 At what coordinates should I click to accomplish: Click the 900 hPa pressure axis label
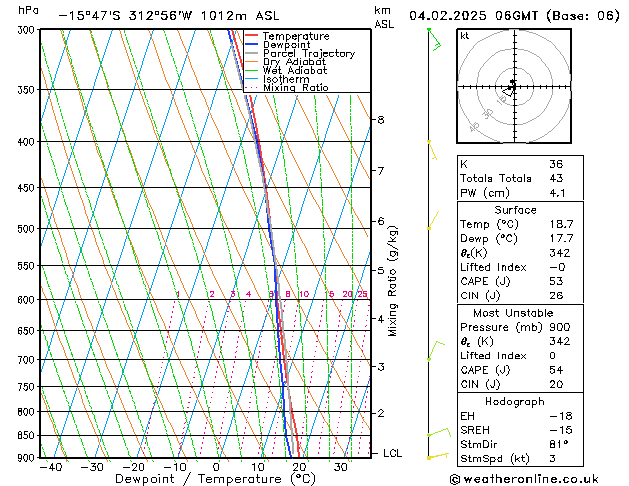[x=28, y=458]
